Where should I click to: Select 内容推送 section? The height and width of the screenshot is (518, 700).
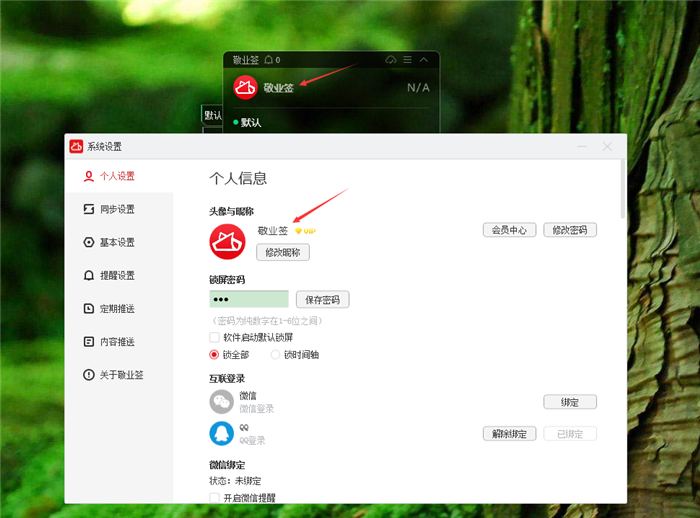tap(119, 342)
